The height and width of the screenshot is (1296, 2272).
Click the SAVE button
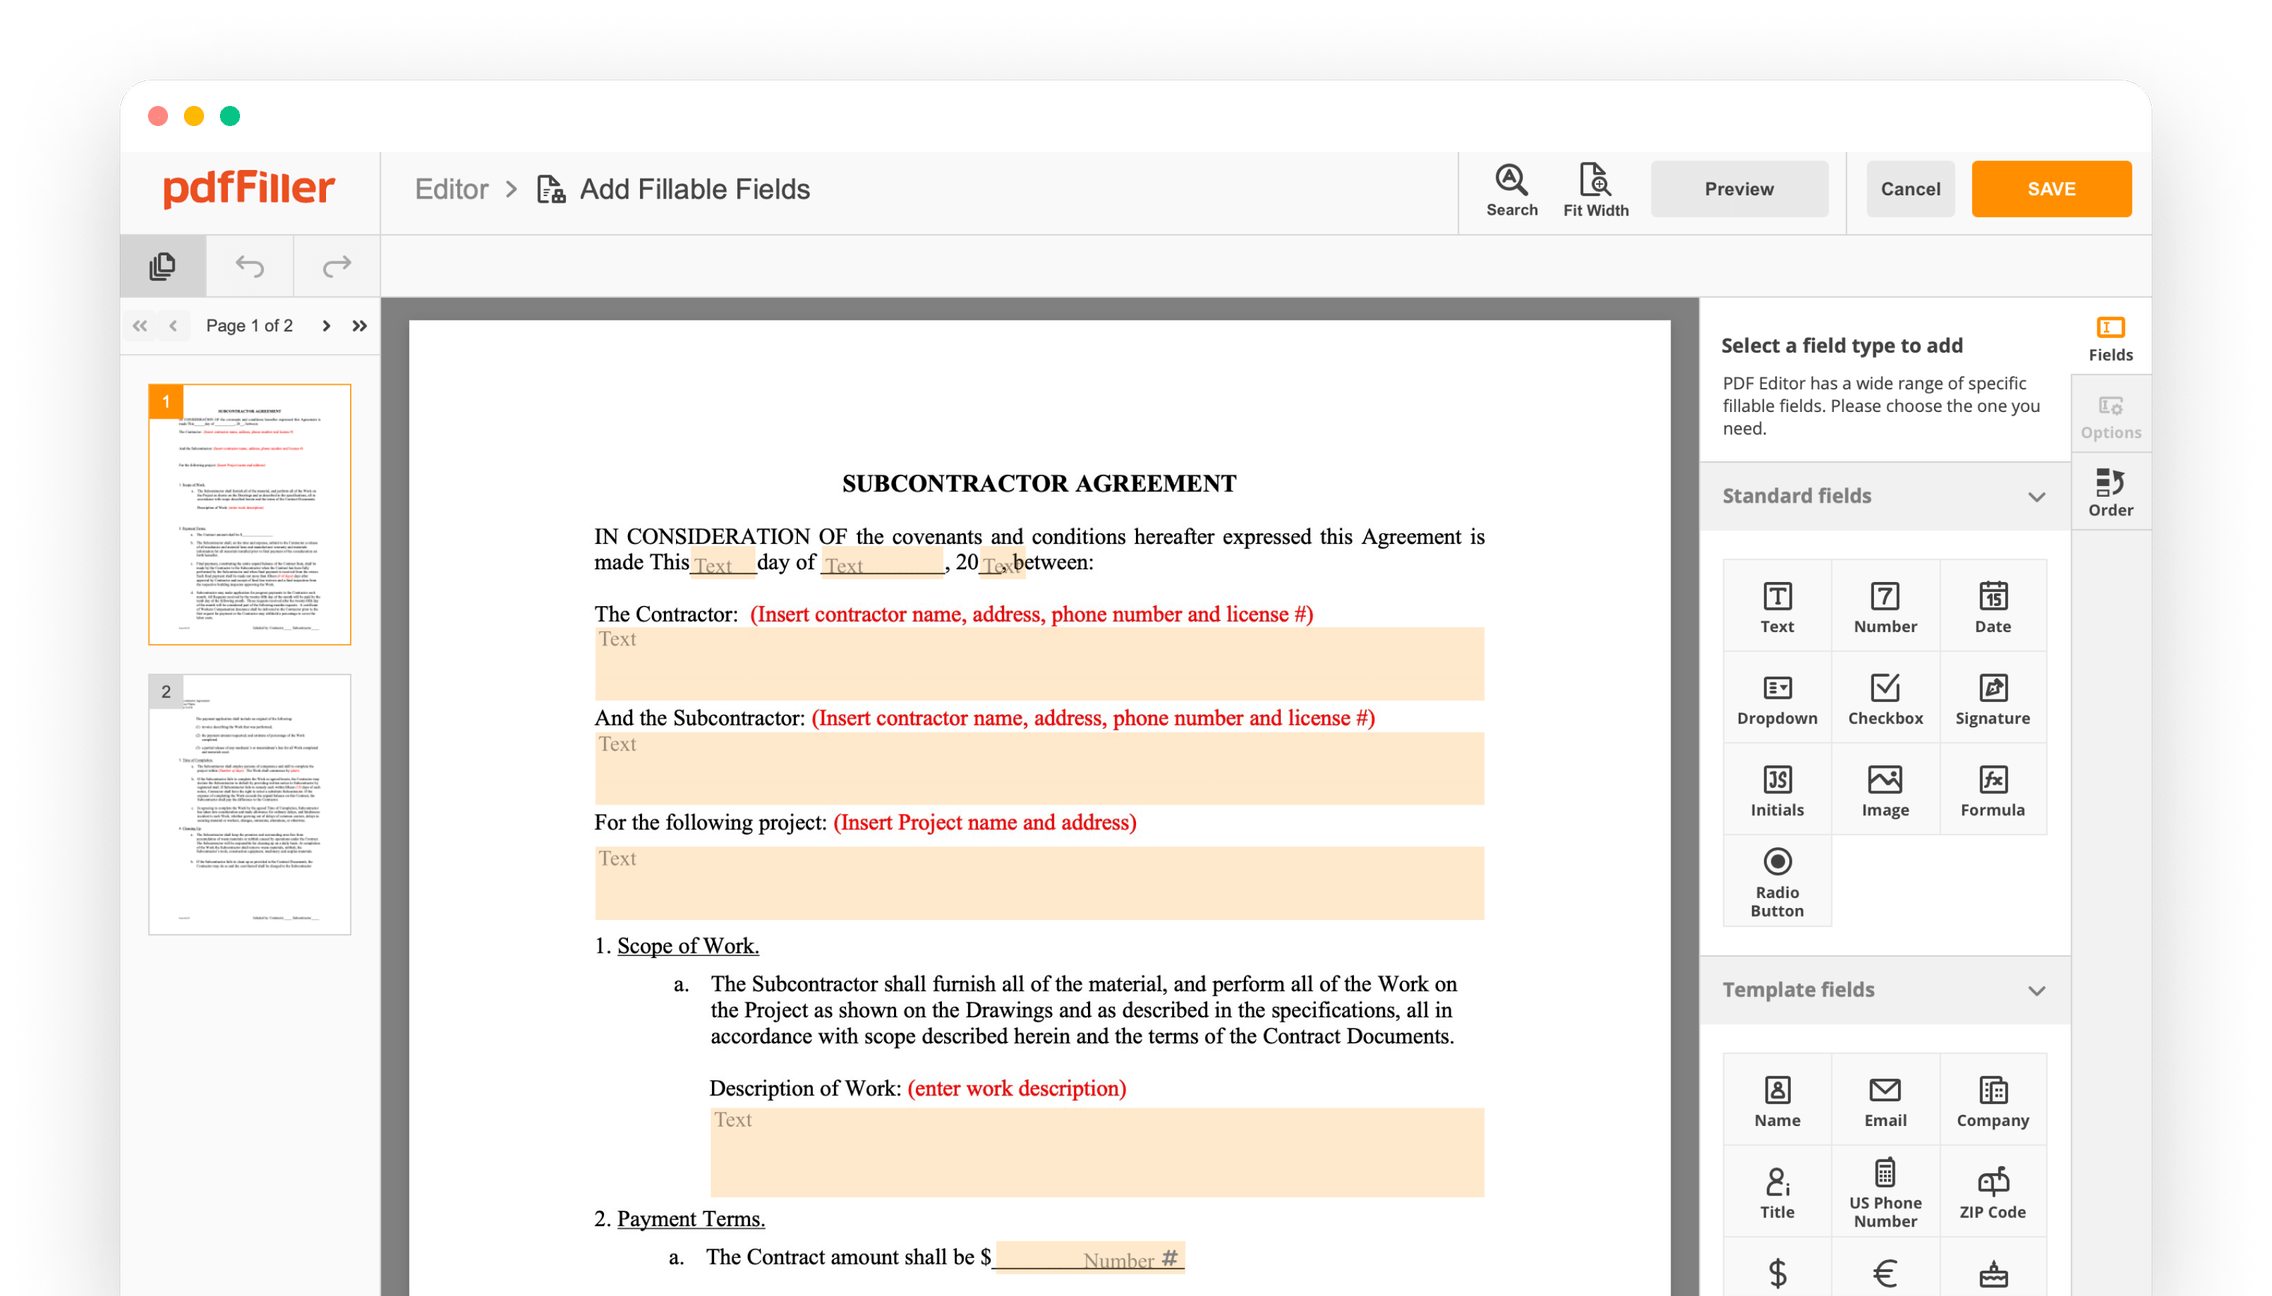click(2051, 188)
